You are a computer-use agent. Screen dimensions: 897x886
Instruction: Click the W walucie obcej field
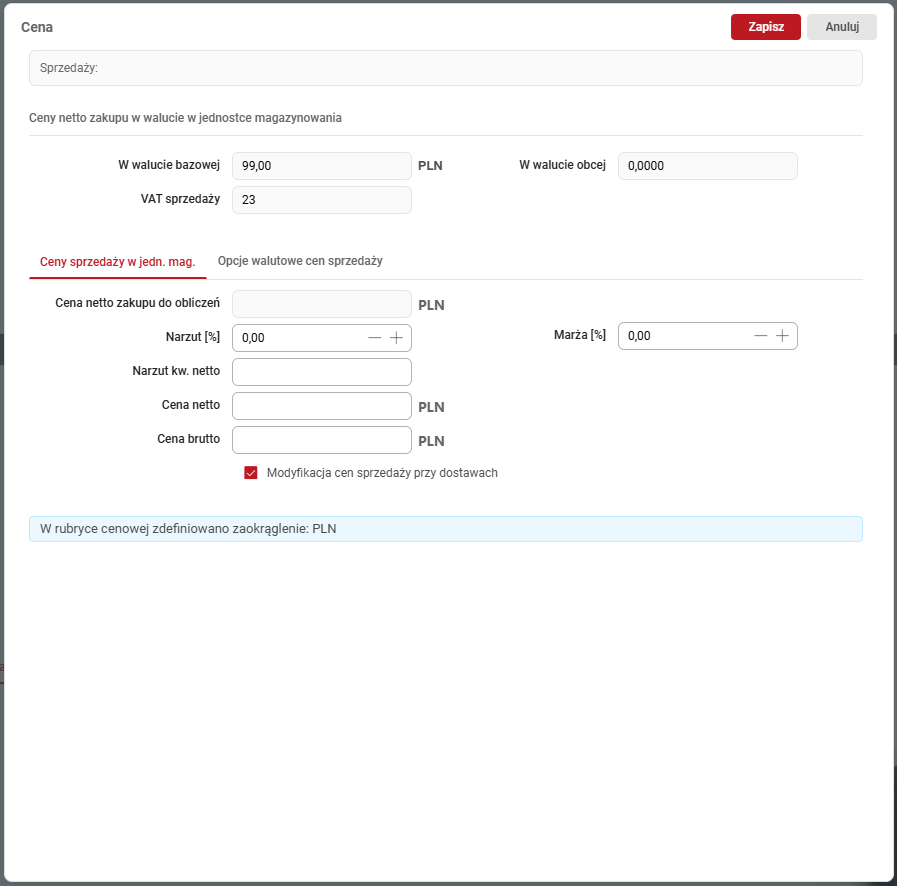click(x=707, y=166)
